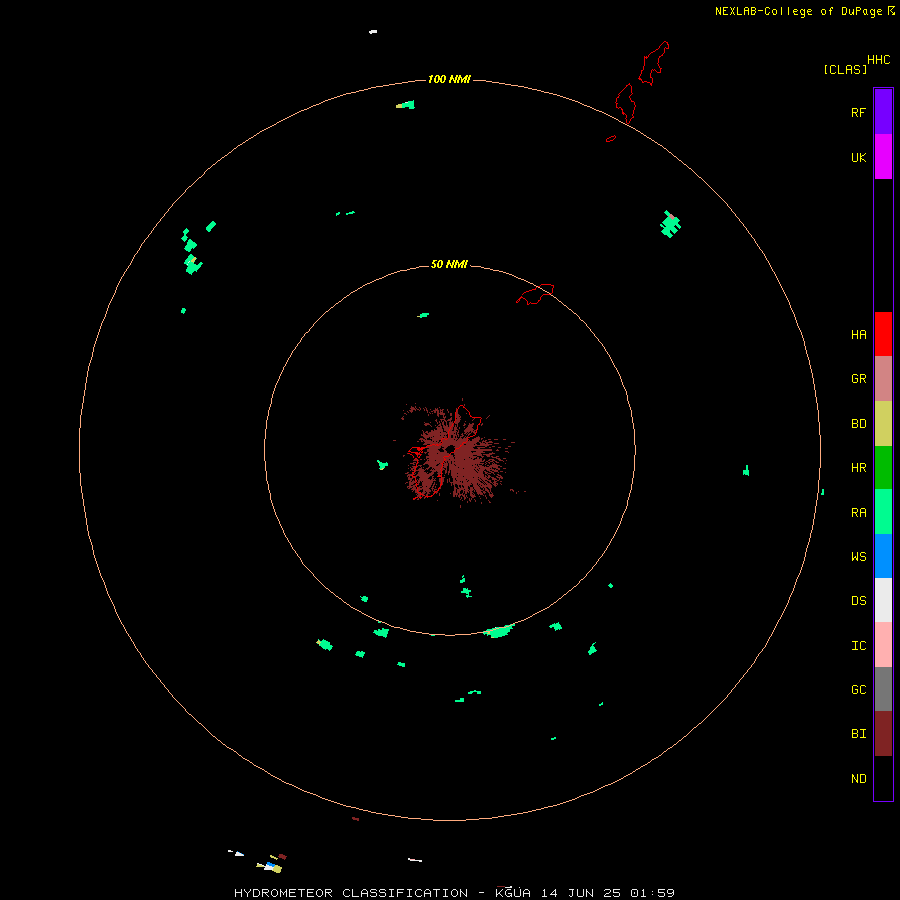Click the small rain echo below 50 NMI label
900x900 pixels.
(423, 315)
